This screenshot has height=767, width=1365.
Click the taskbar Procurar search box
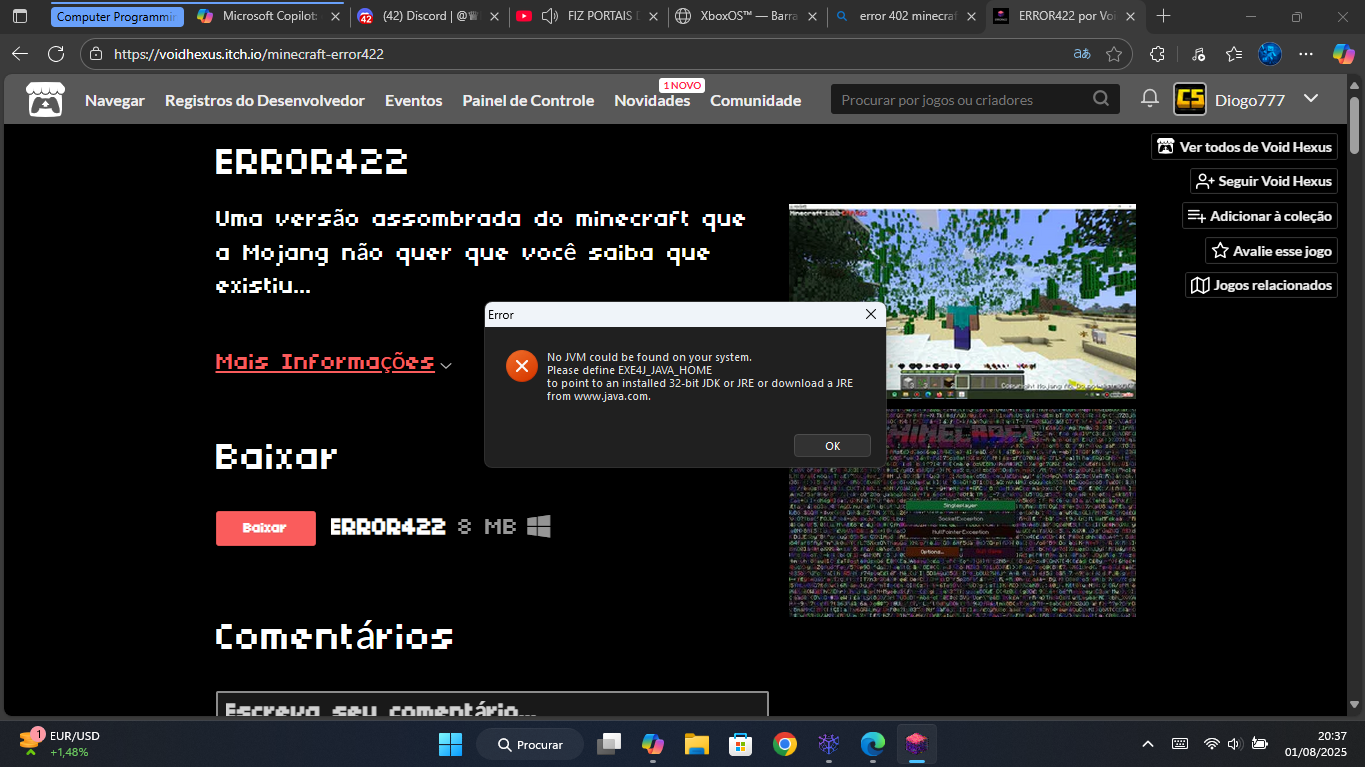coord(529,744)
